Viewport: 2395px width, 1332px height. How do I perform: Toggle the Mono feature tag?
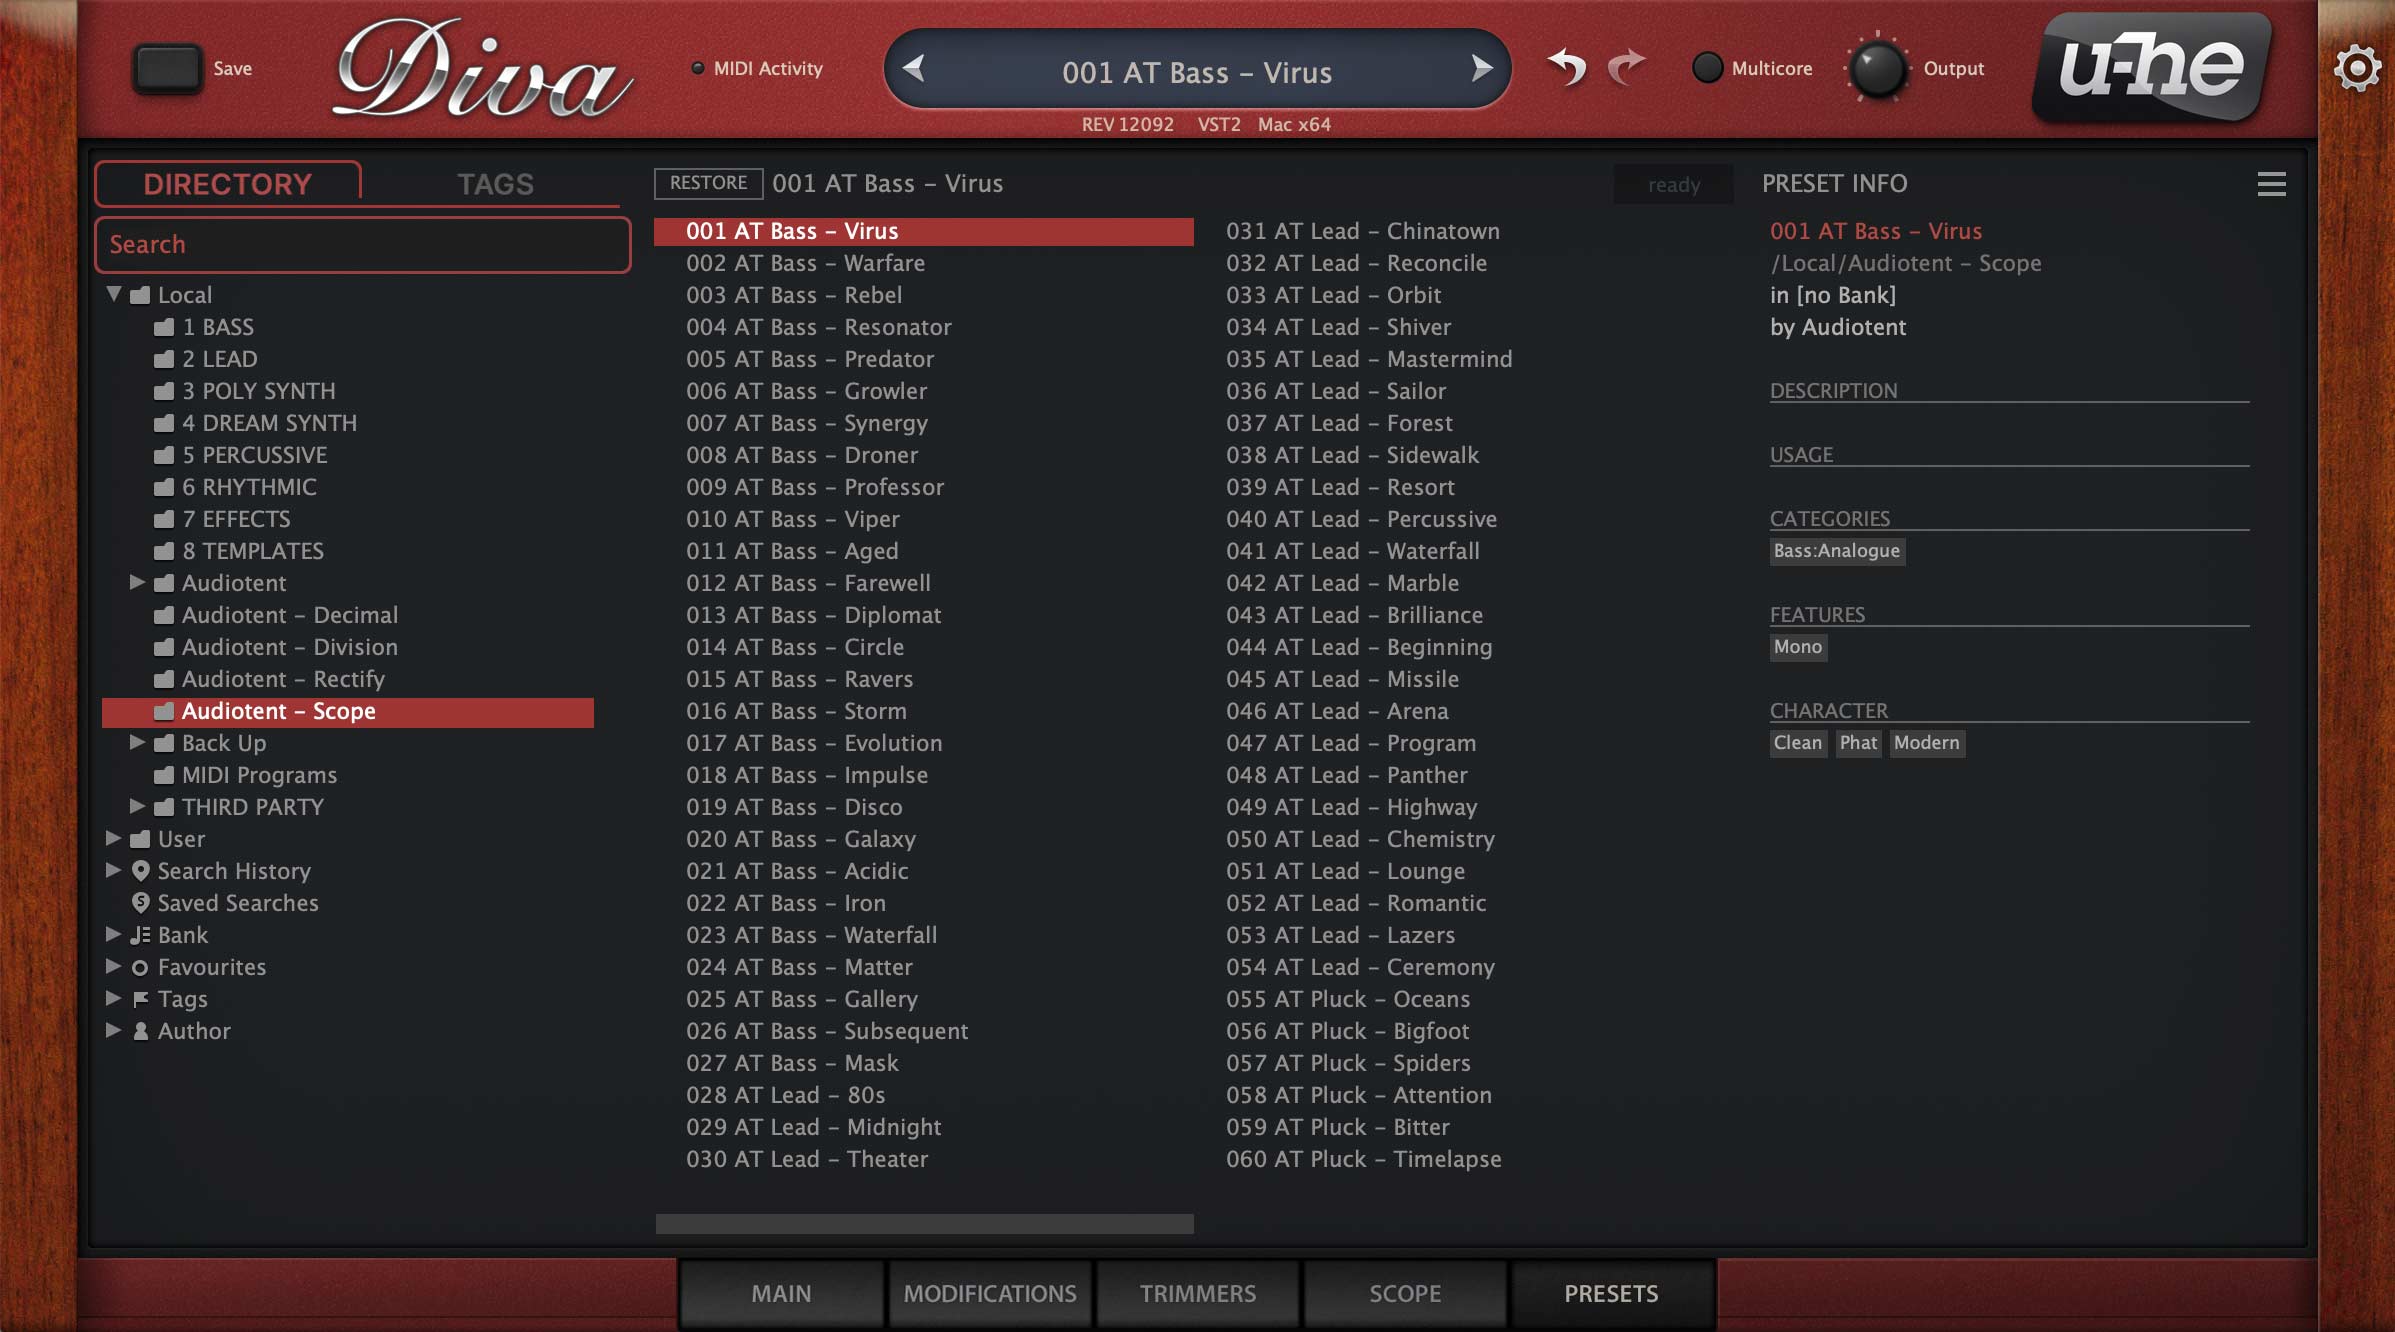(x=1797, y=647)
